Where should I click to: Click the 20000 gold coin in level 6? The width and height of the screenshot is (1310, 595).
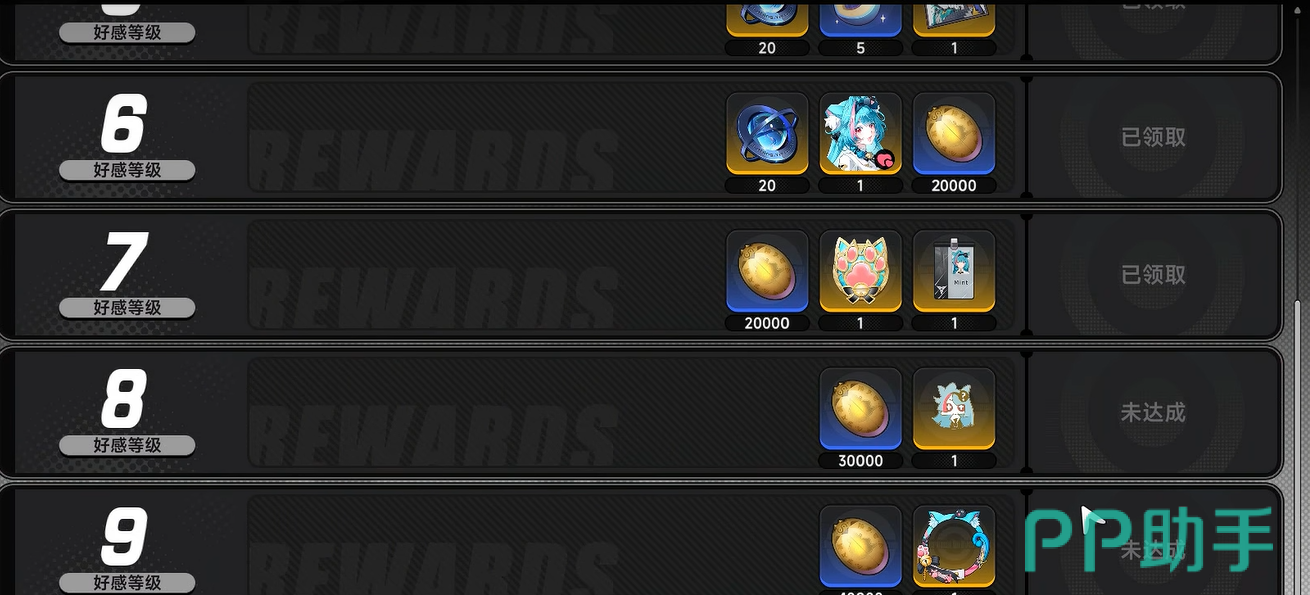coord(954,134)
